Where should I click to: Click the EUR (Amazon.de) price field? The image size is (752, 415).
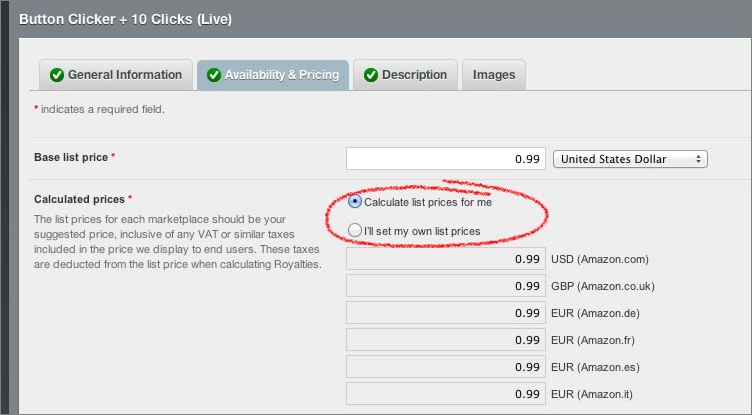click(446, 314)
